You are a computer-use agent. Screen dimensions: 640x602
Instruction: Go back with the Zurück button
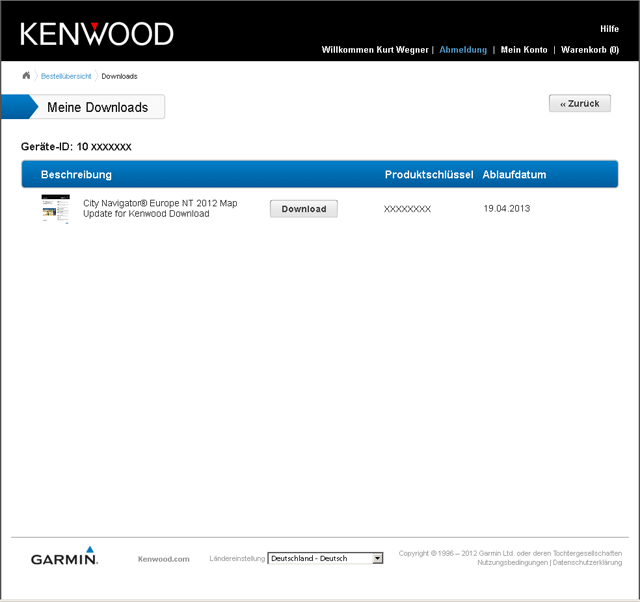point(579,104)
